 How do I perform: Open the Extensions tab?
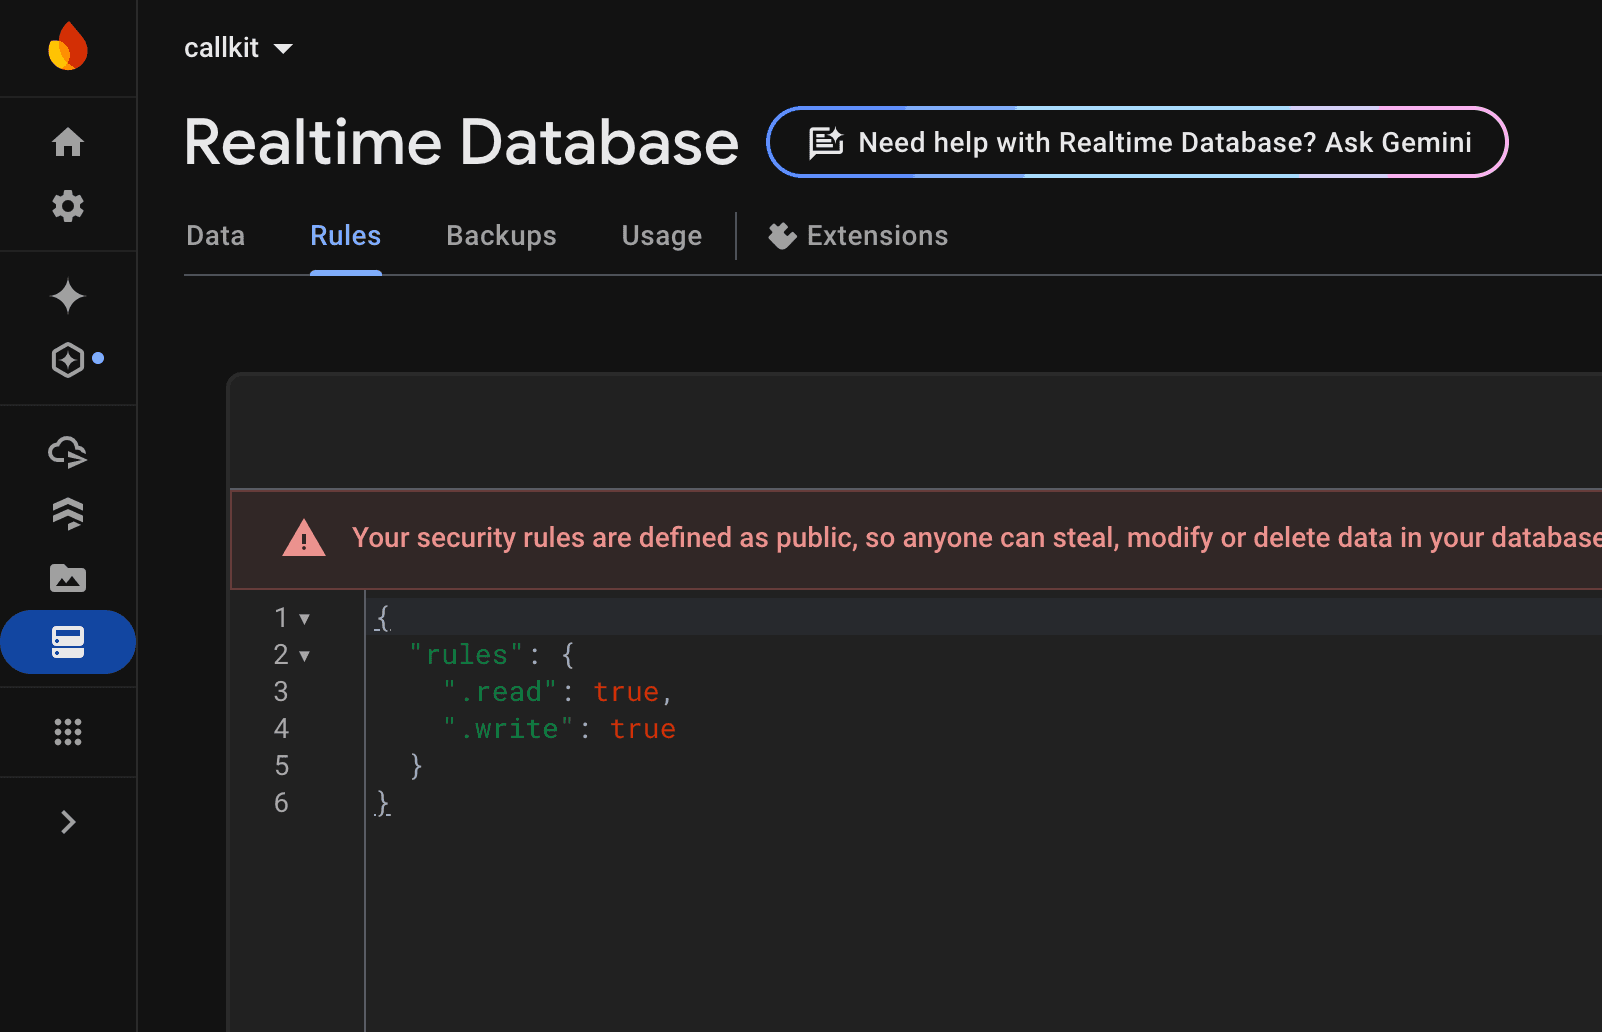point(858,236)
